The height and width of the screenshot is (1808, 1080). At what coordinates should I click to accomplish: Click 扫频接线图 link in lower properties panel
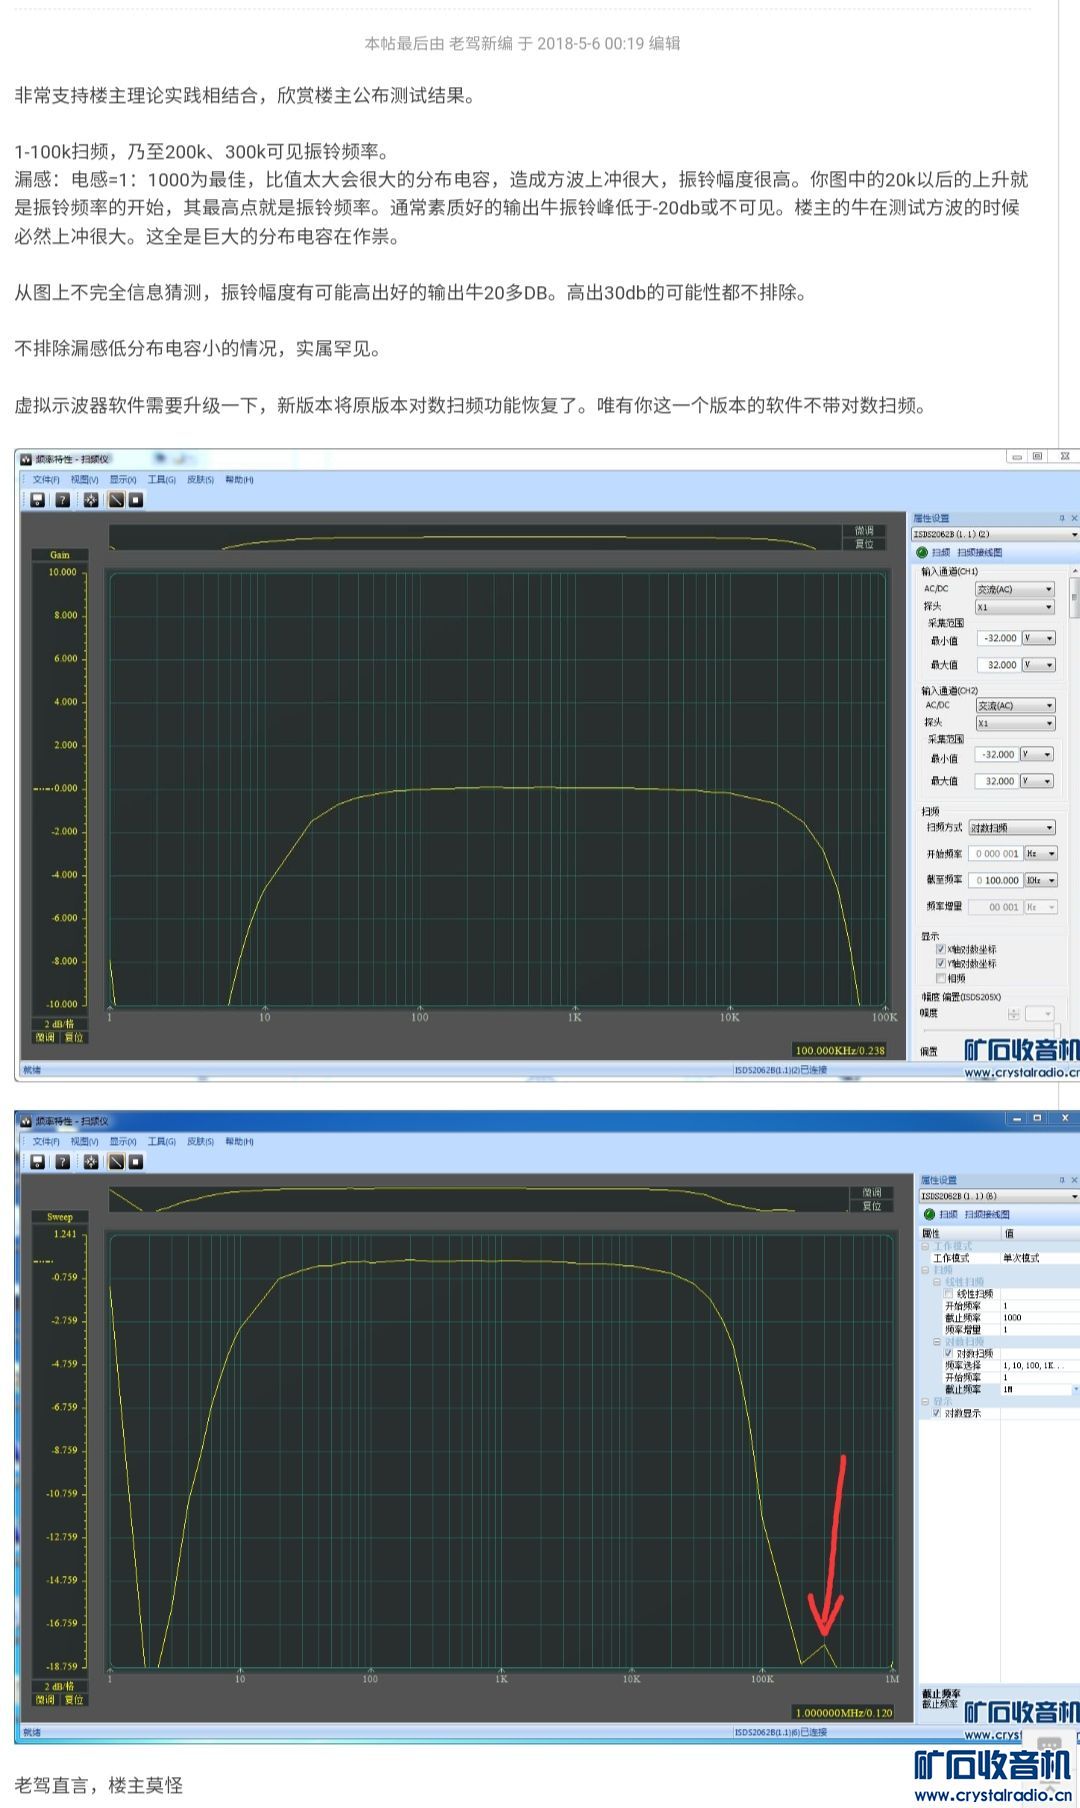986,1214
